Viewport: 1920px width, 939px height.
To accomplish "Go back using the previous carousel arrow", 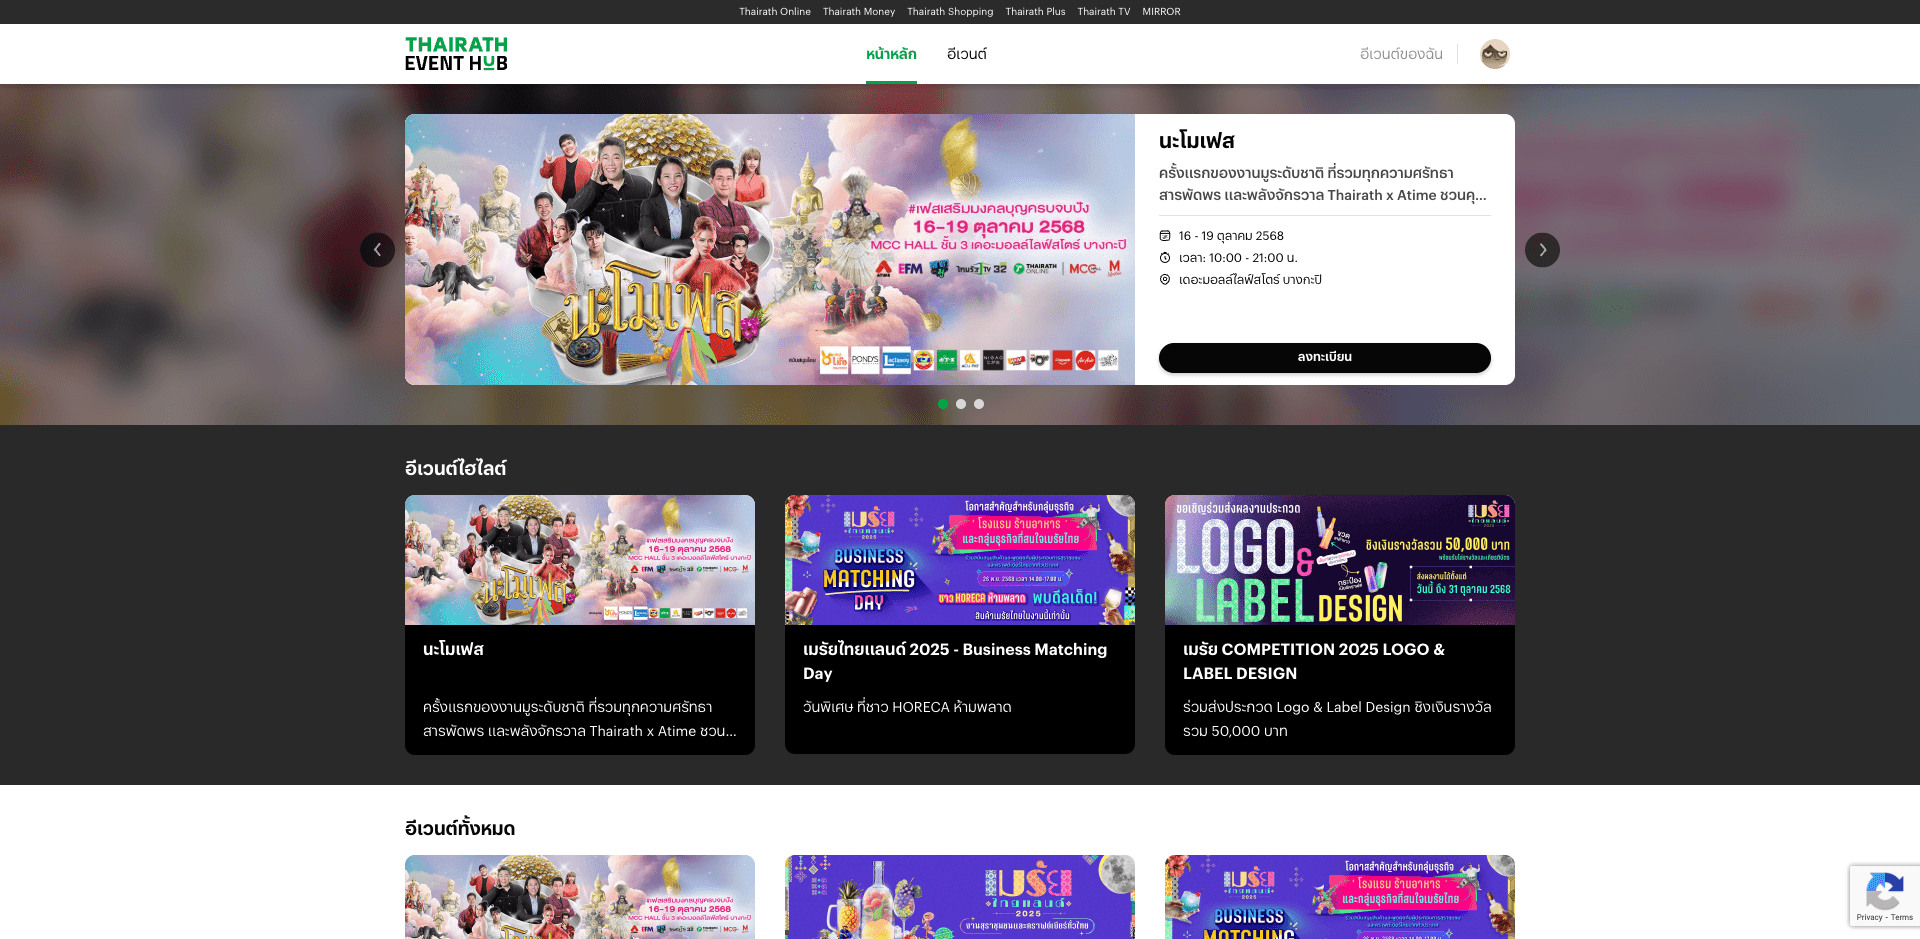I will coord(378,250).
